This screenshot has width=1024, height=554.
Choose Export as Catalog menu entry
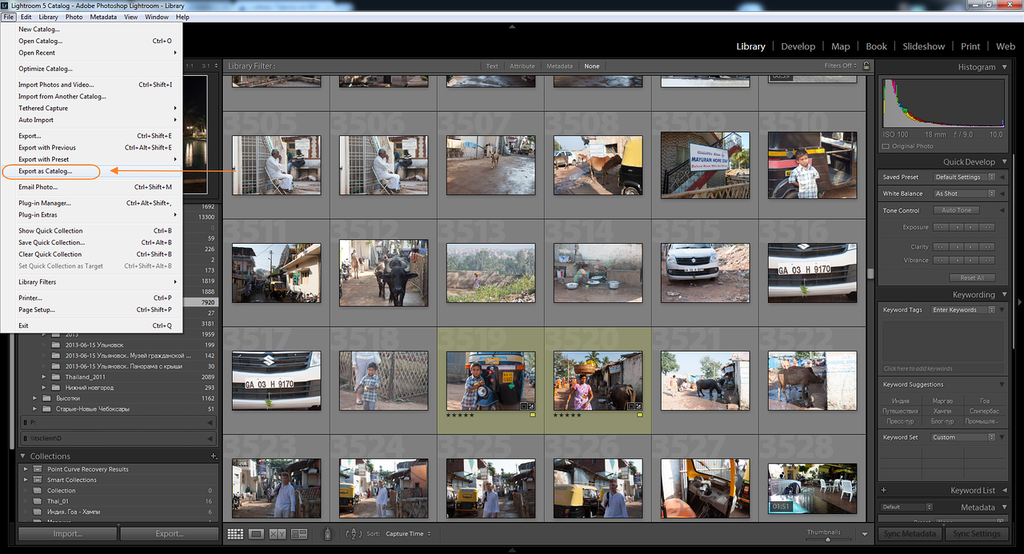coord(45,171)
